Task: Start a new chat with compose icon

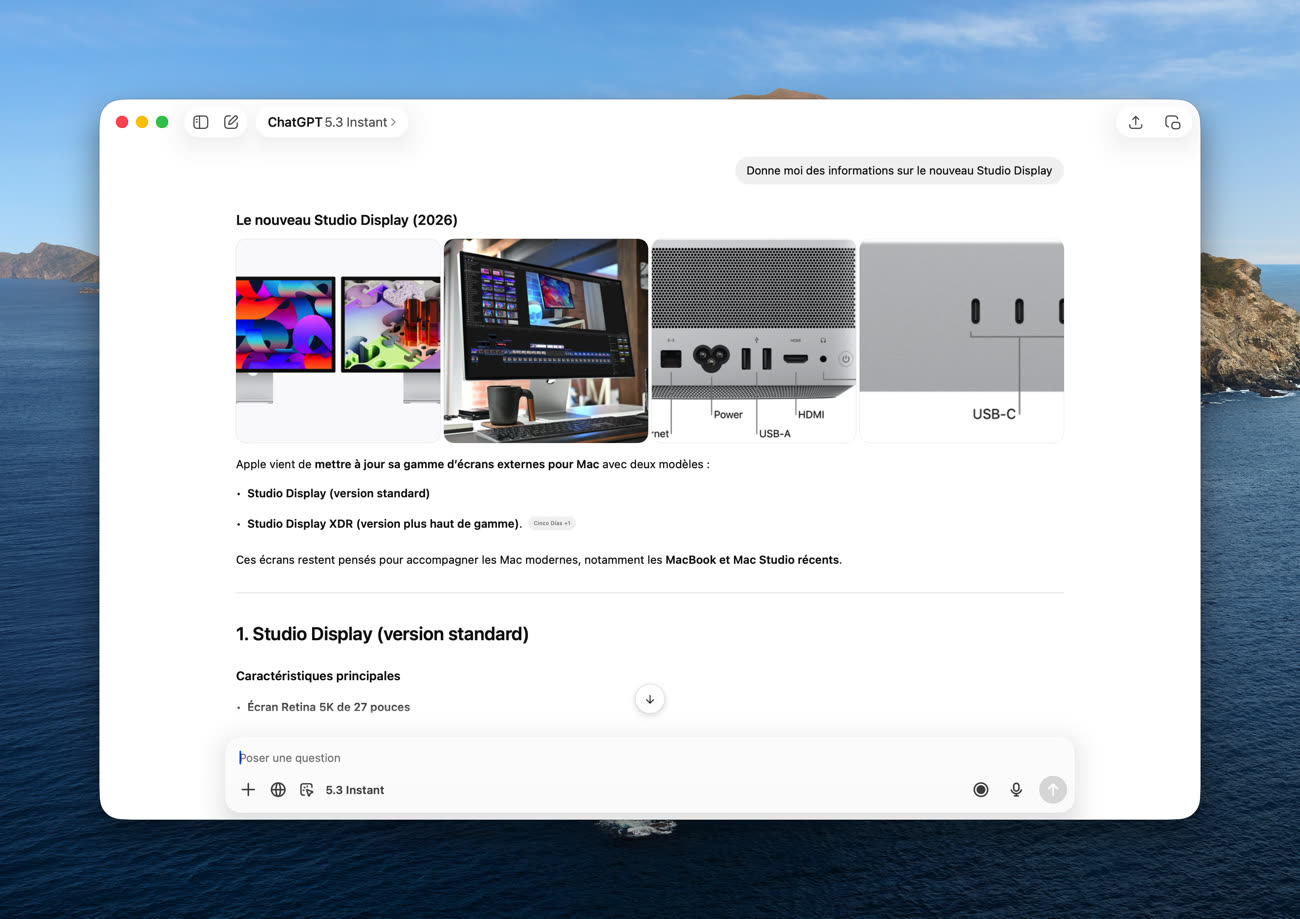Action: coord(231,122)
